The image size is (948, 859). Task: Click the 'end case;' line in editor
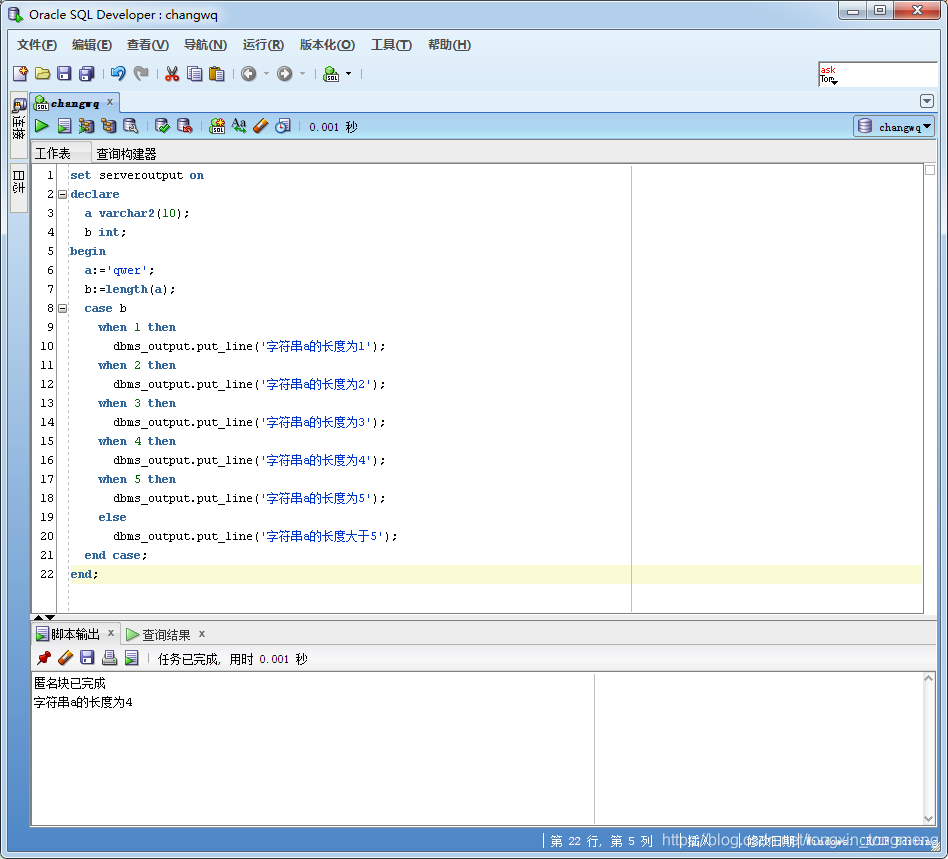tap(115, 555)
